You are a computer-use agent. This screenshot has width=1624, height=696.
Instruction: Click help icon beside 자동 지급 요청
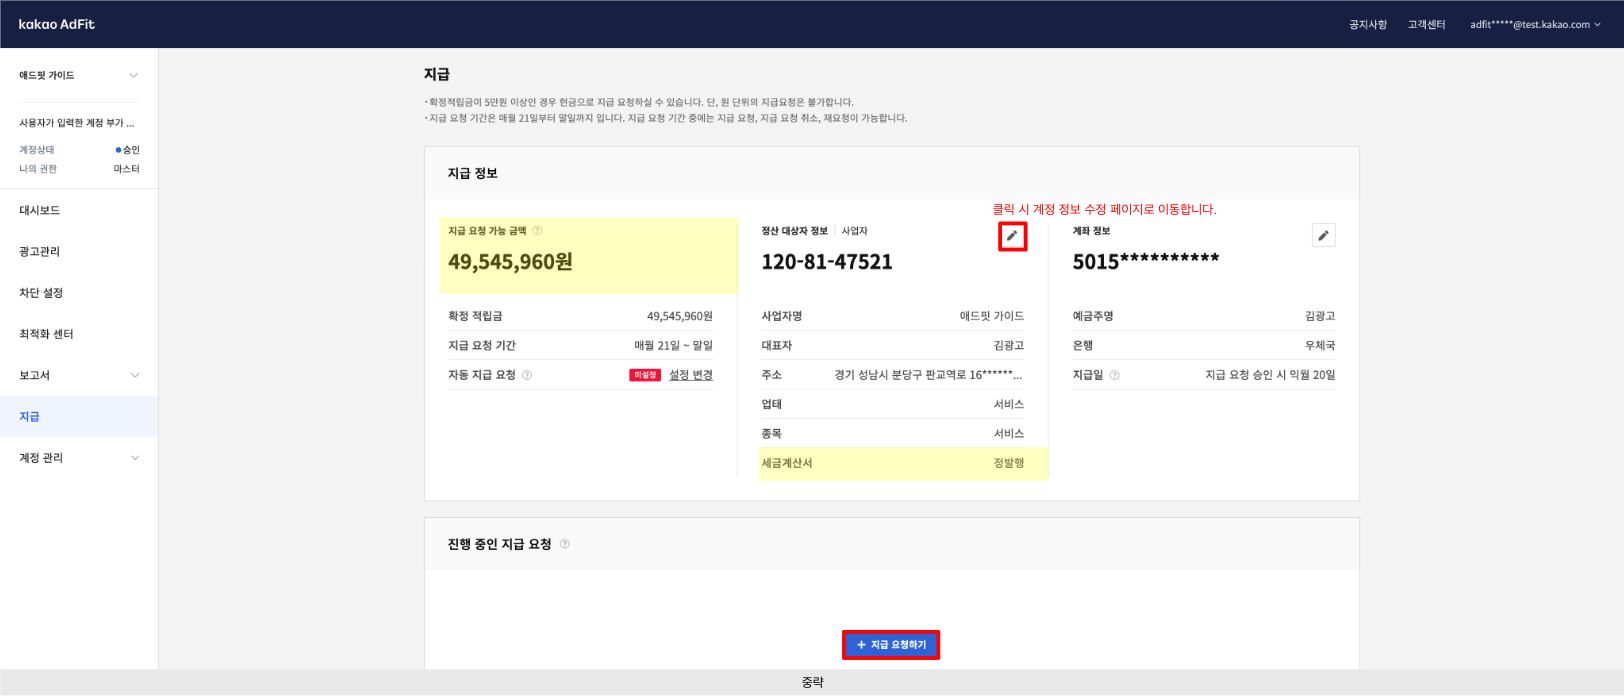click(x=527, y=375)
